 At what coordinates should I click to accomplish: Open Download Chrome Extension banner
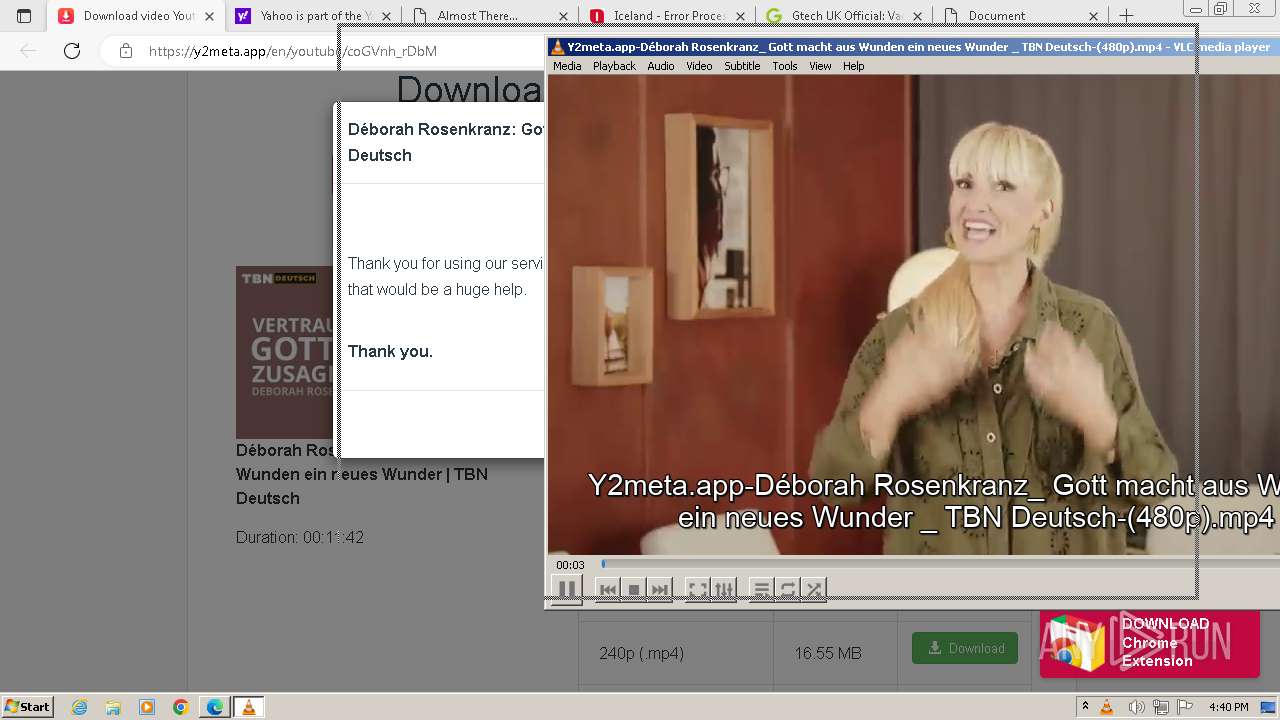tap(1149, 643)
